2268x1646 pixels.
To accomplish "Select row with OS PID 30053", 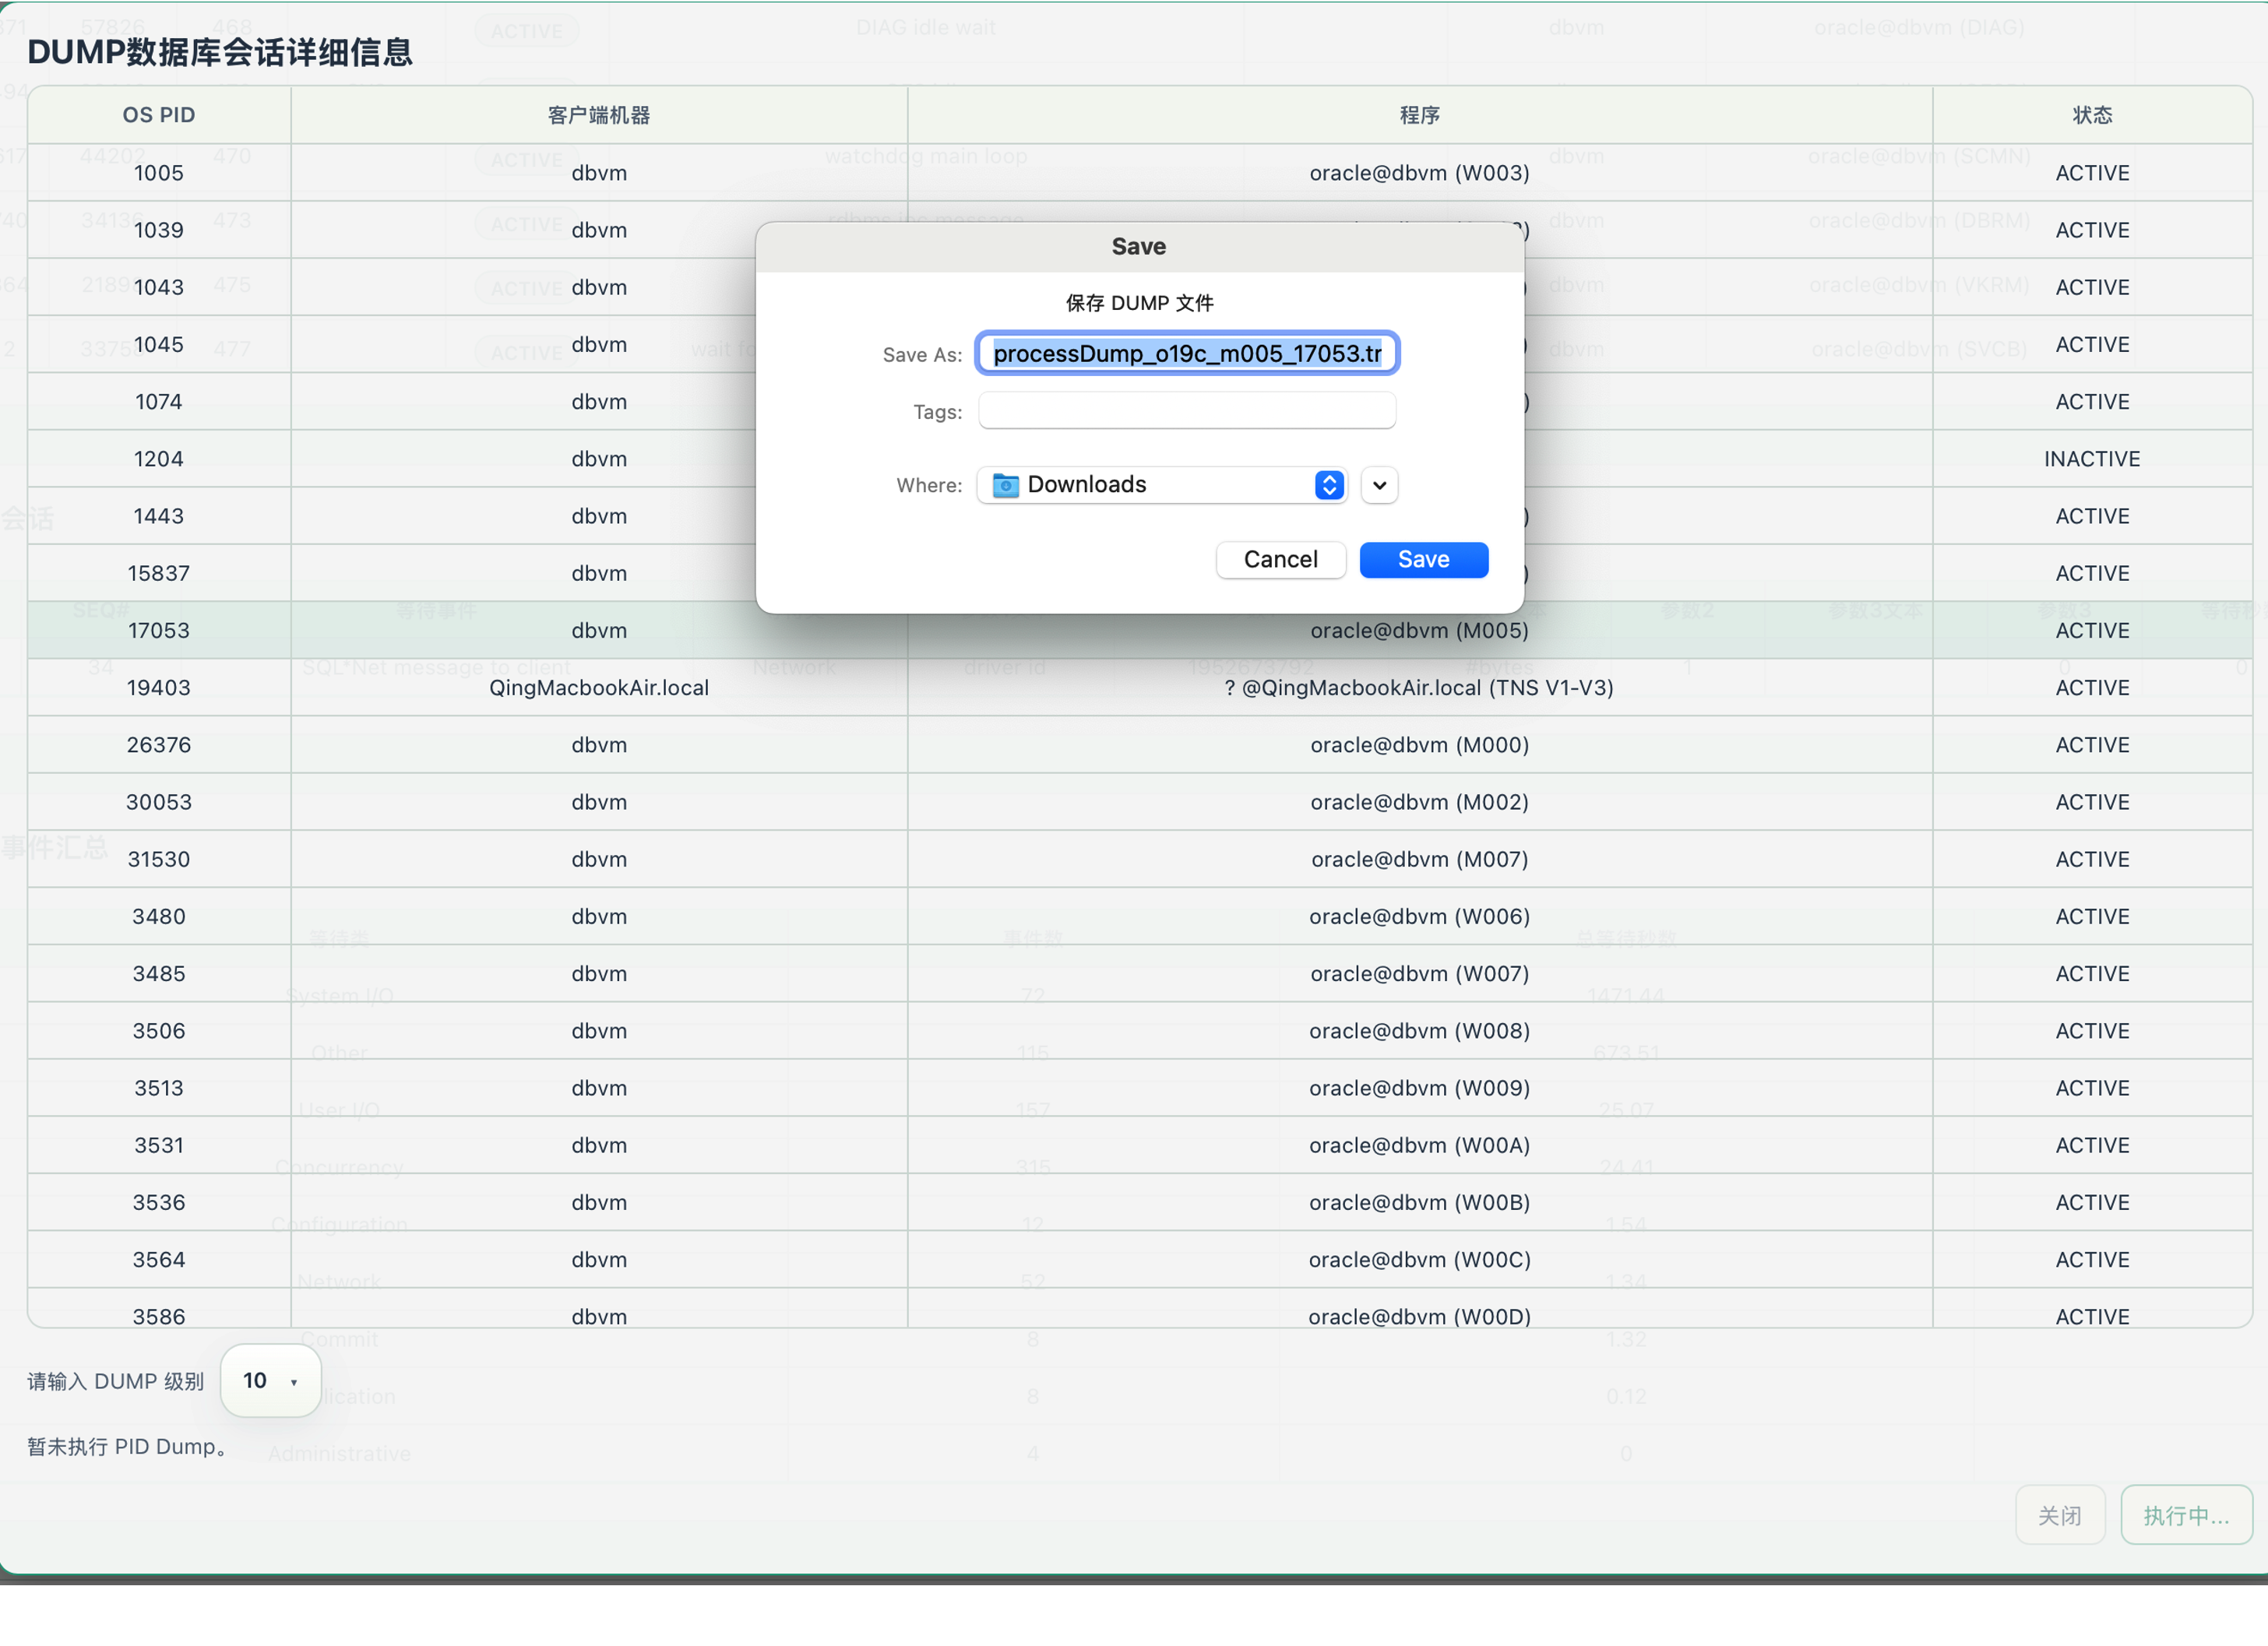I will pos(1140,802).
